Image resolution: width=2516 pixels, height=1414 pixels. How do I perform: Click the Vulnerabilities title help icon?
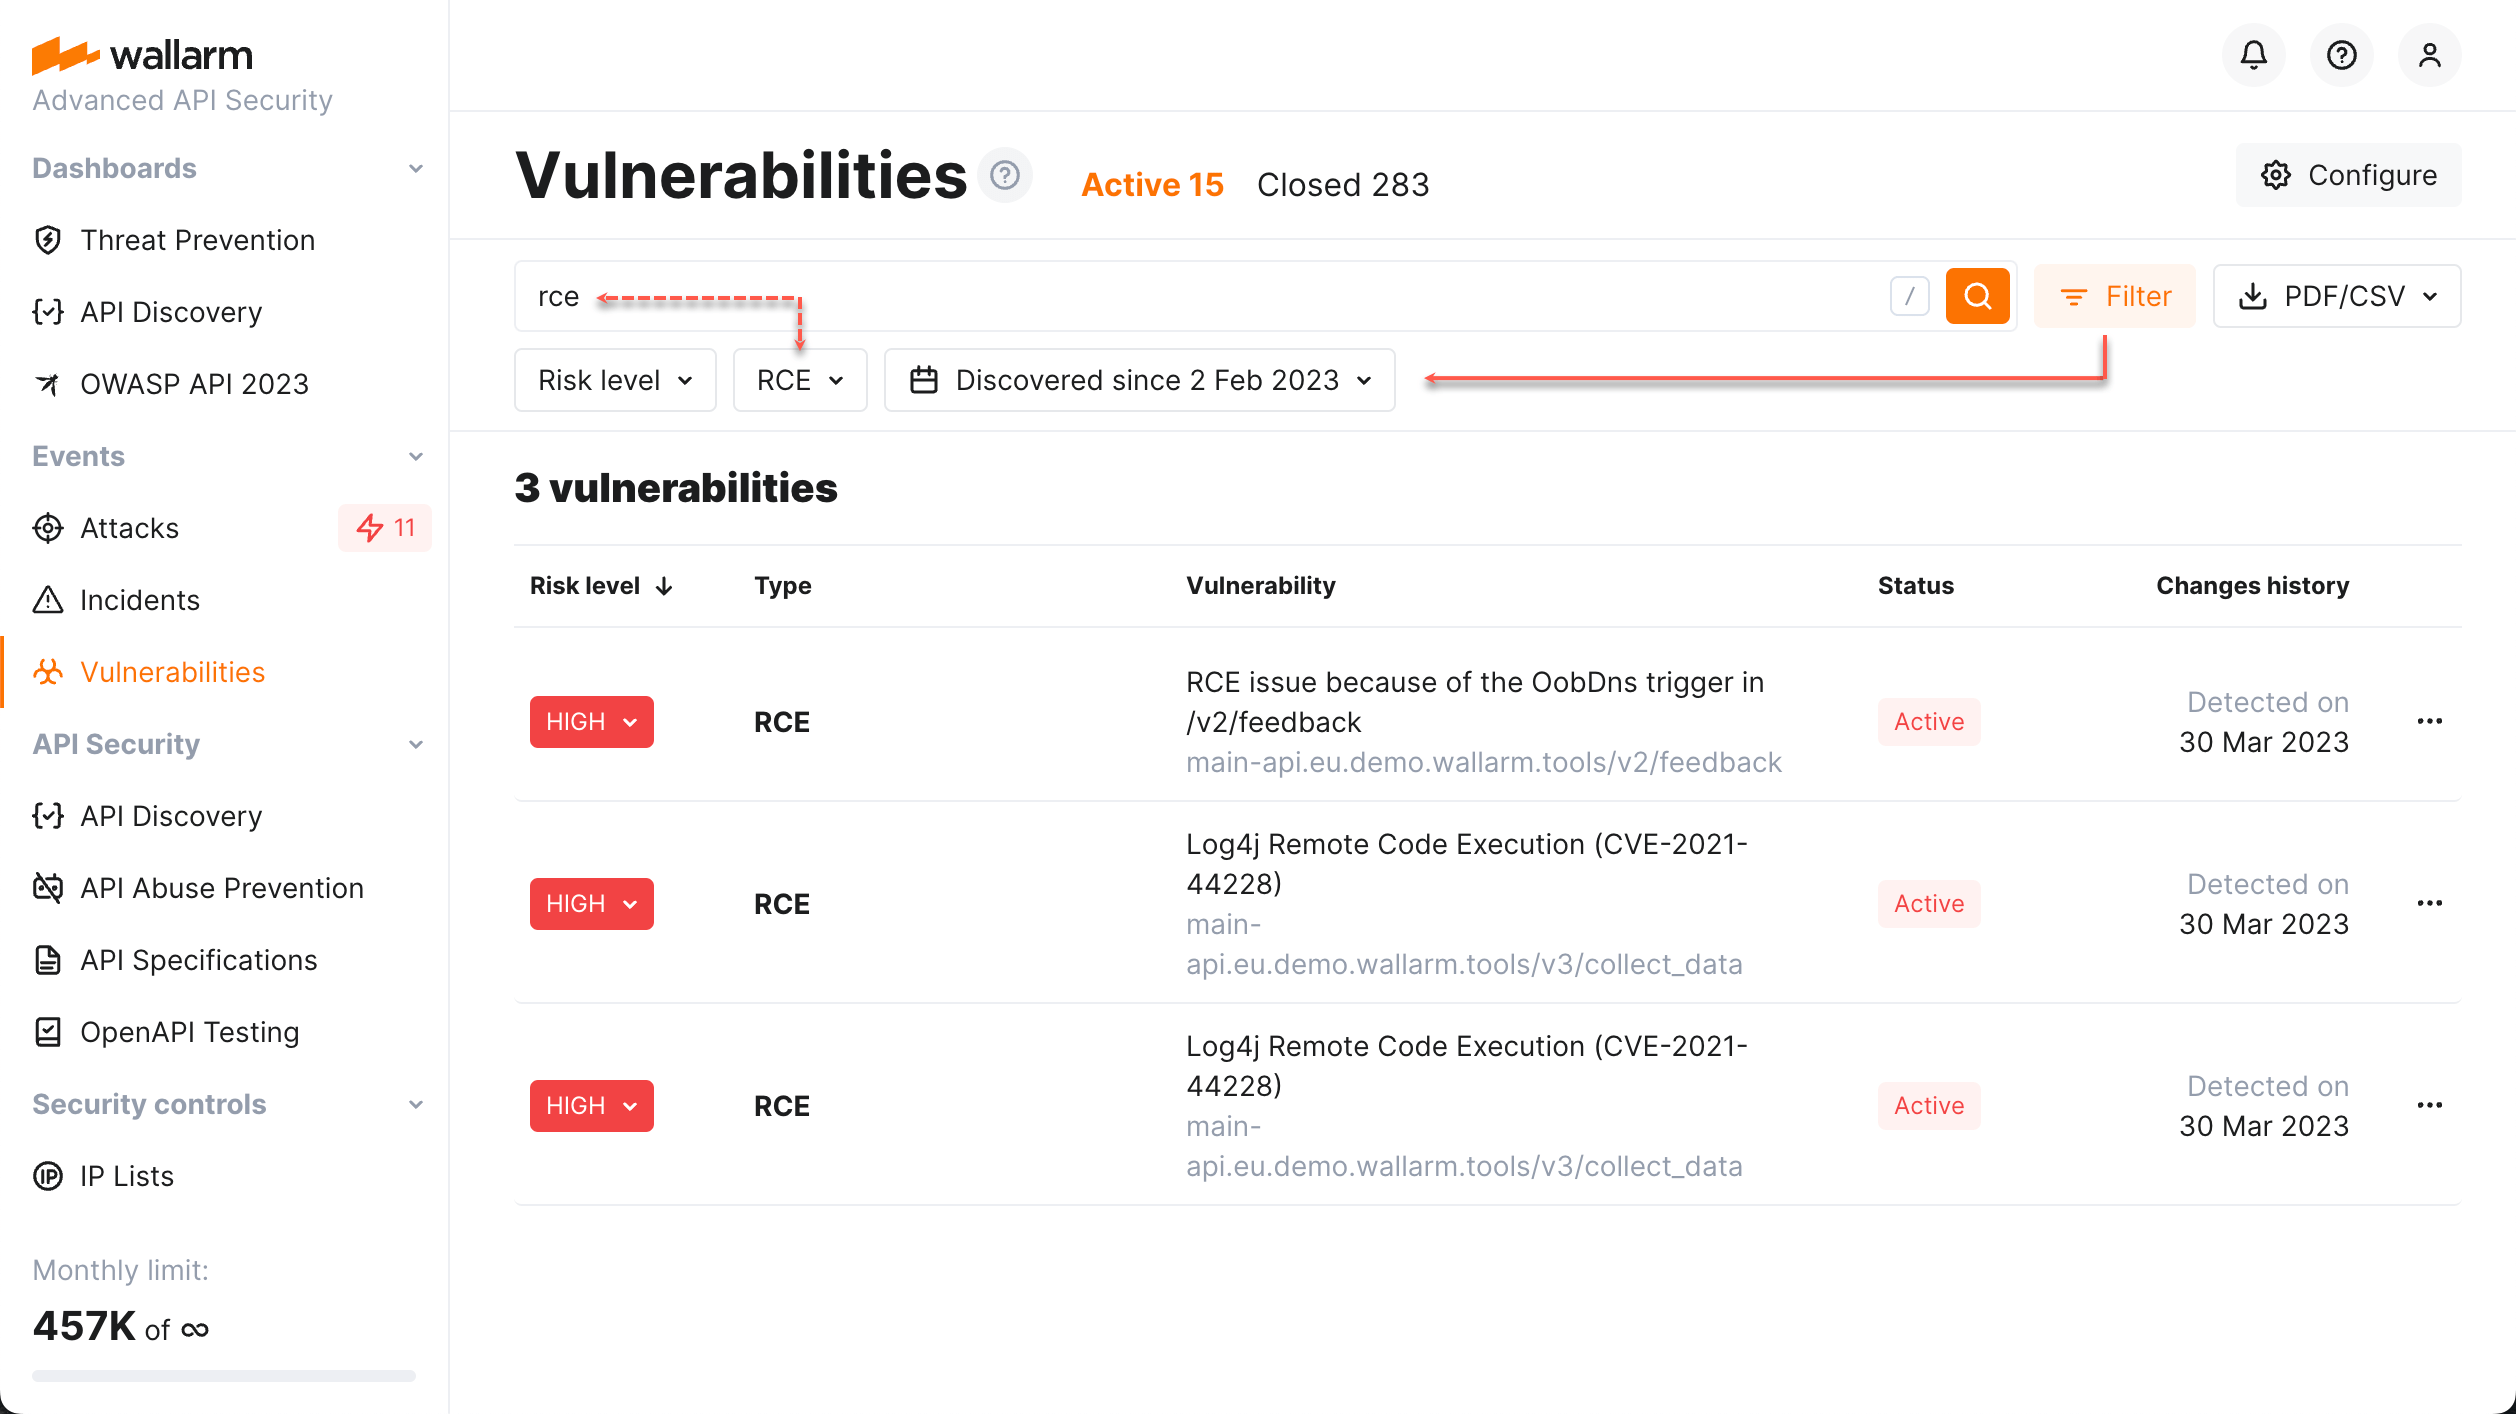[x=1004, y=176]
